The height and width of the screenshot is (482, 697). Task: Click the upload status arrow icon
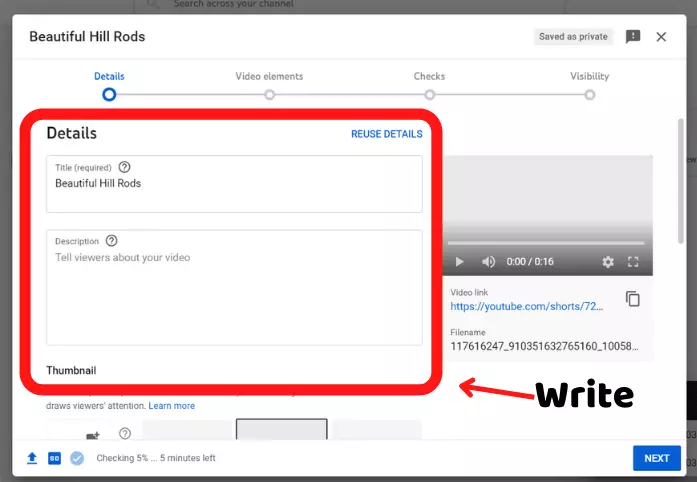[x=32, y=458]
